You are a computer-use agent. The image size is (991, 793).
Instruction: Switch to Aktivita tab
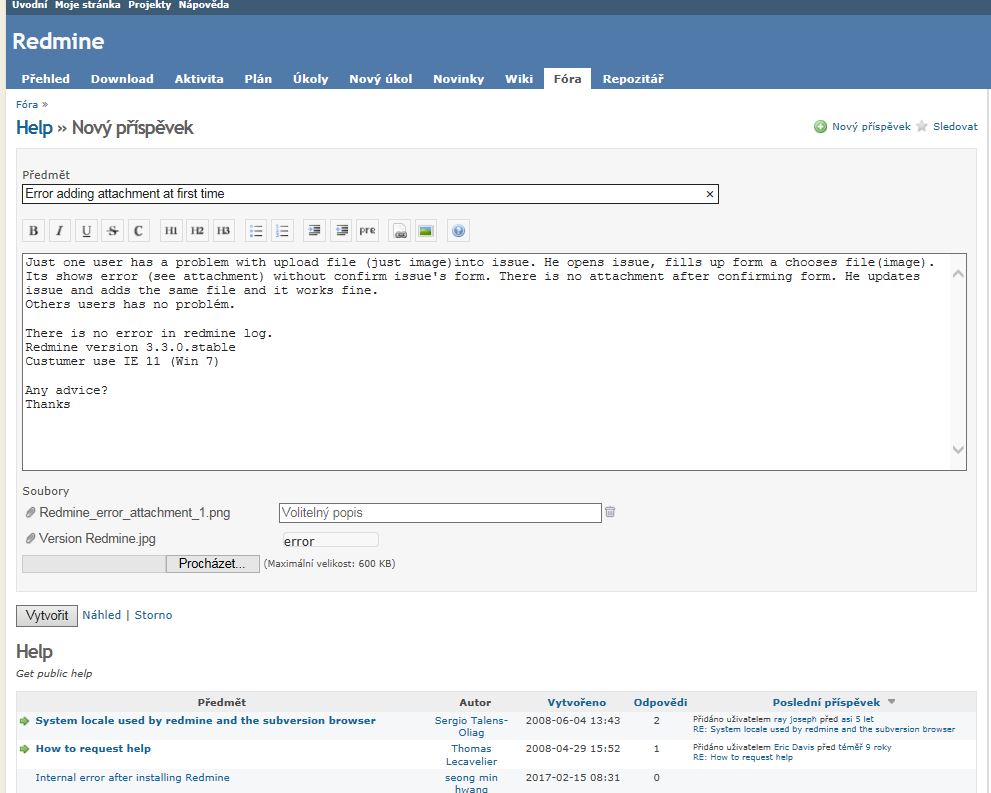point(199,79)
